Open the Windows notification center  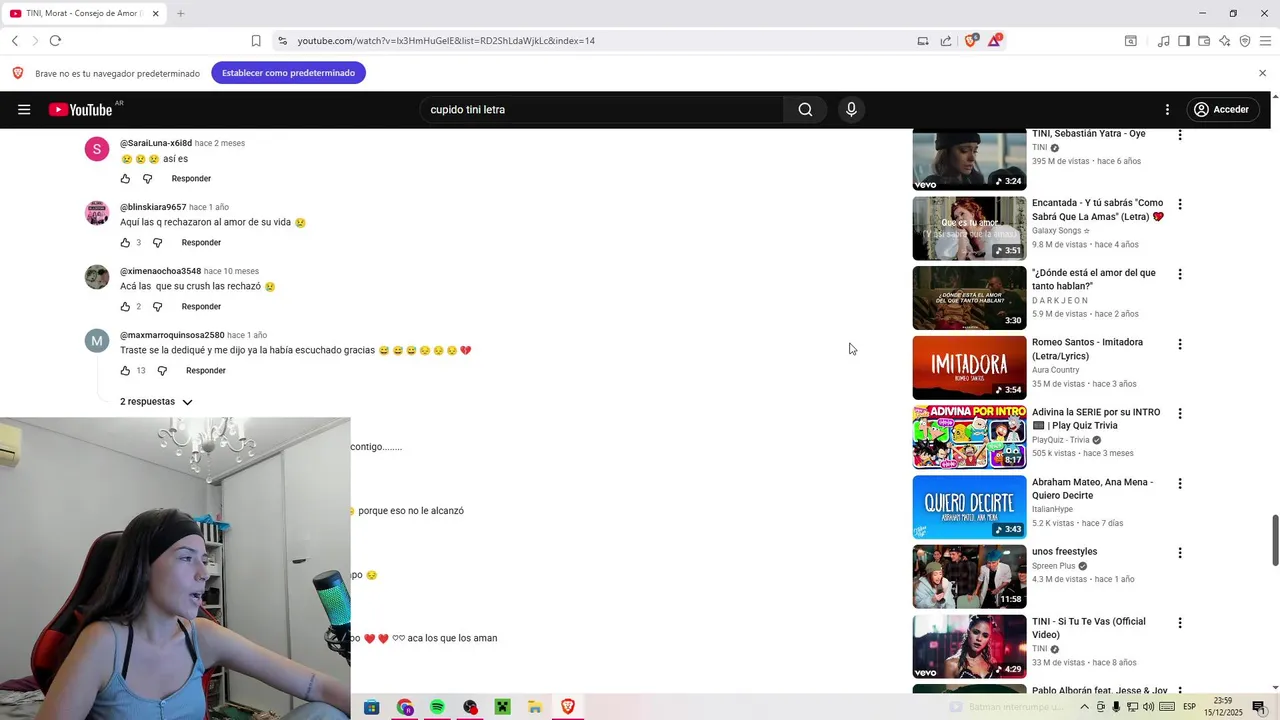pos(1259,707)
